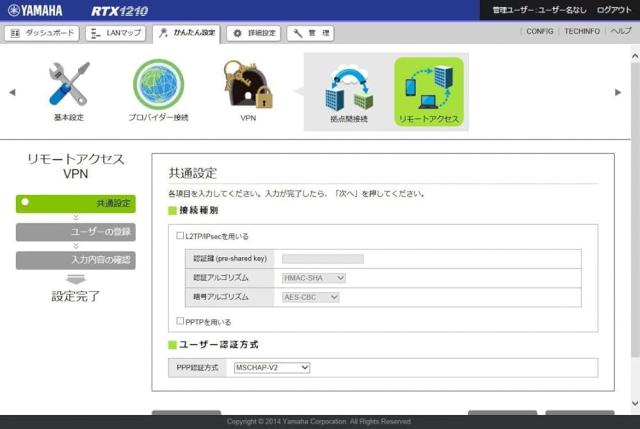Select the 入力内容の確認 step
The height and width of the screenshot is (429, 640).
76,260
